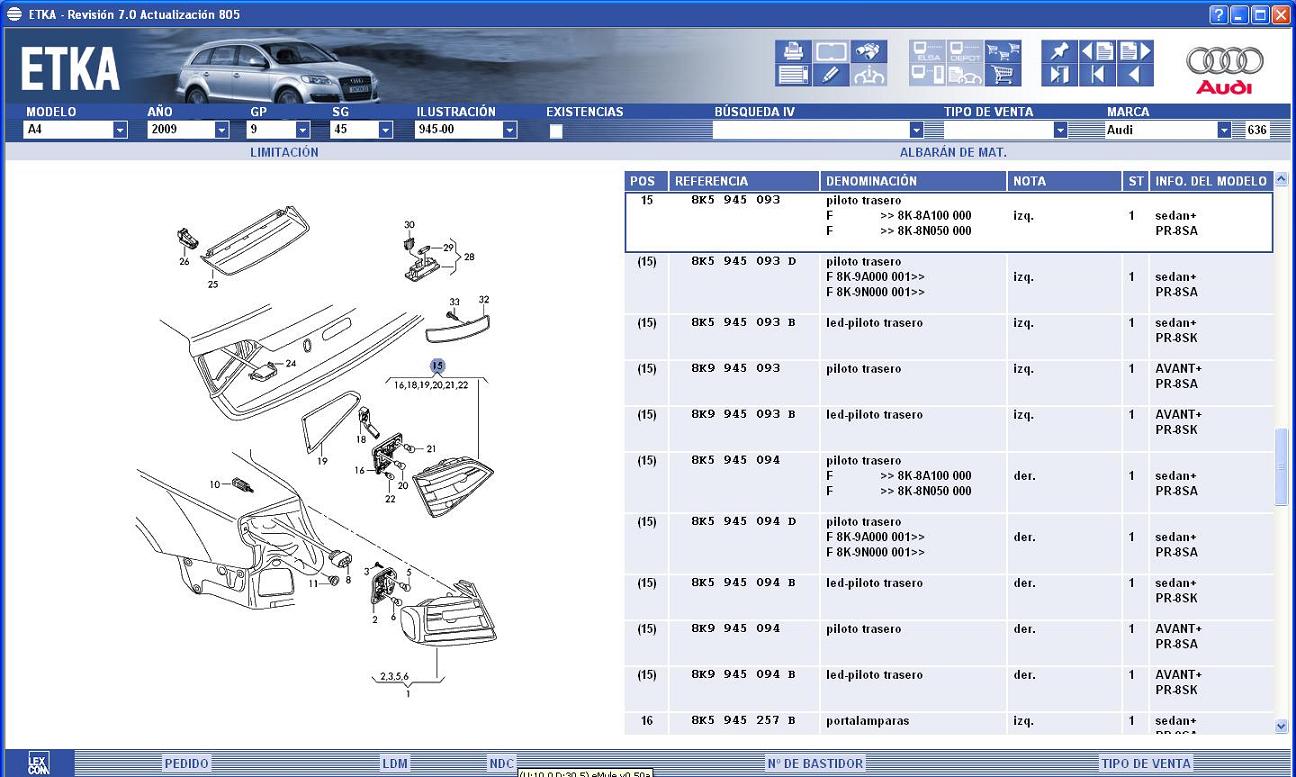This screenshot has height=777, width=1296.
Task: Go to next page icon
Action: (1135, 51)
